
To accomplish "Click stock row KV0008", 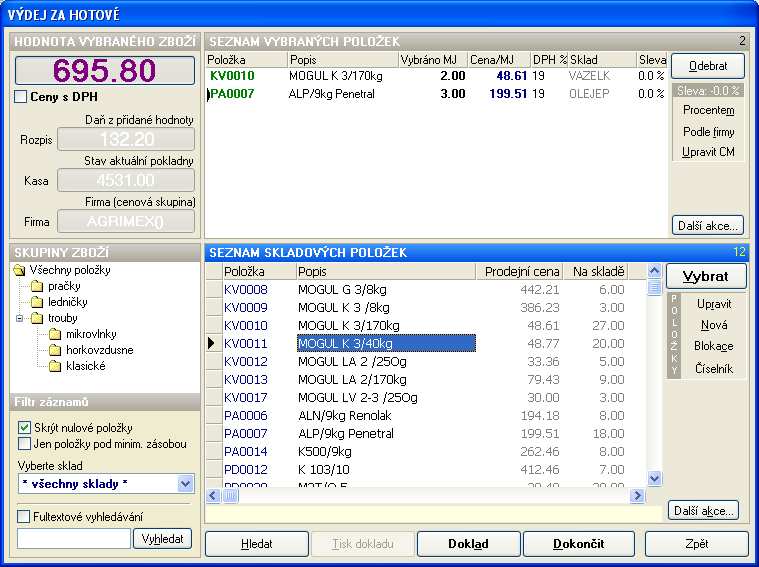I will click(x=426, y=290).
